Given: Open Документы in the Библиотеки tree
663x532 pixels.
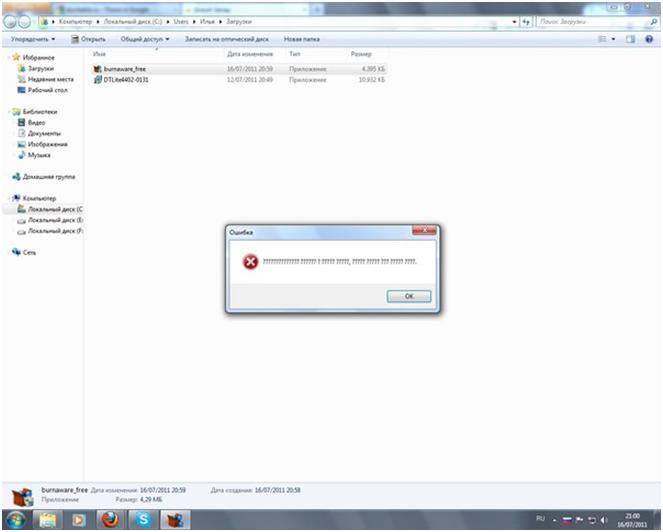Looking at the screenshot, I should [44, 133].
